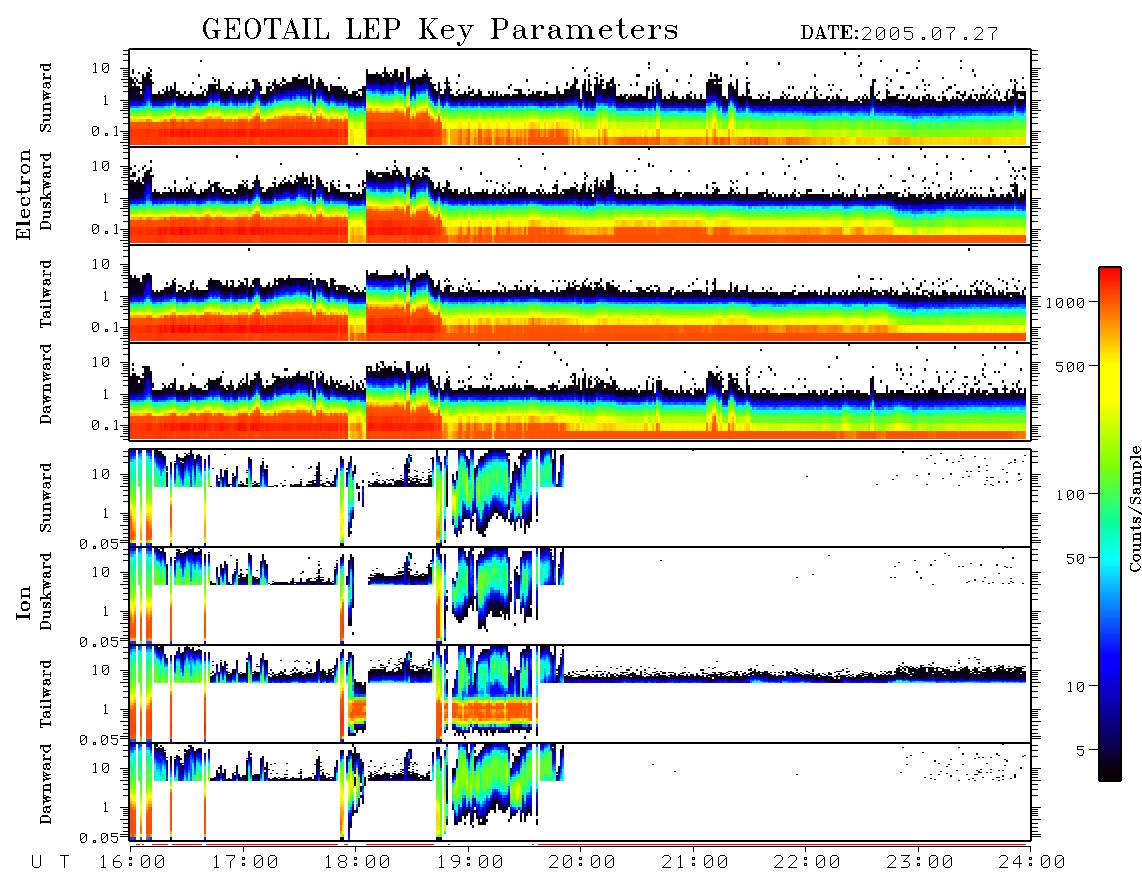Select the Electron "Tailward" axis label
The height and width of the screenshot is (880, 1142).
coord(46,293)
